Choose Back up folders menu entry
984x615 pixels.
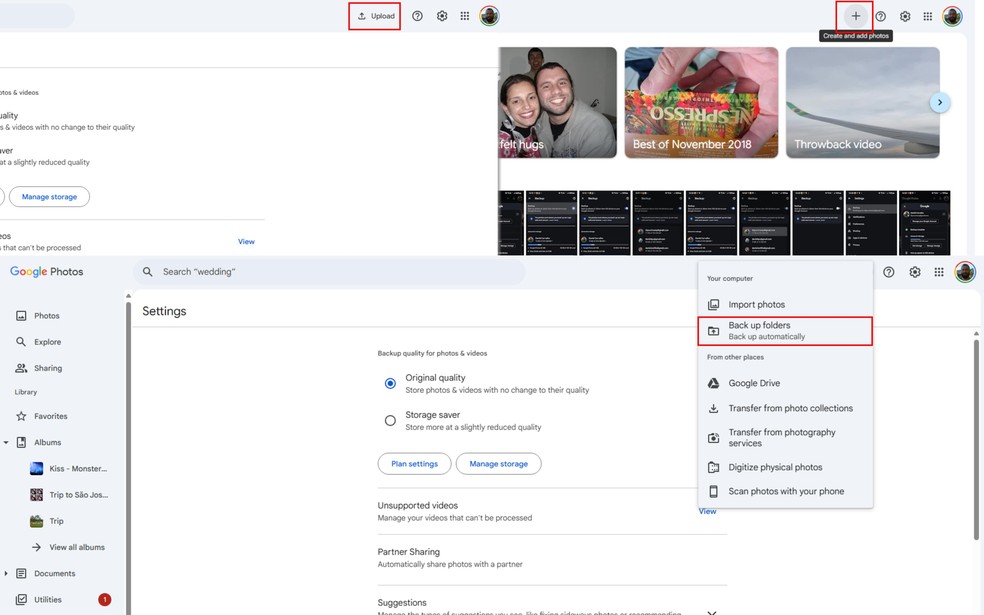pyautogui.click(x=785, y=331)
